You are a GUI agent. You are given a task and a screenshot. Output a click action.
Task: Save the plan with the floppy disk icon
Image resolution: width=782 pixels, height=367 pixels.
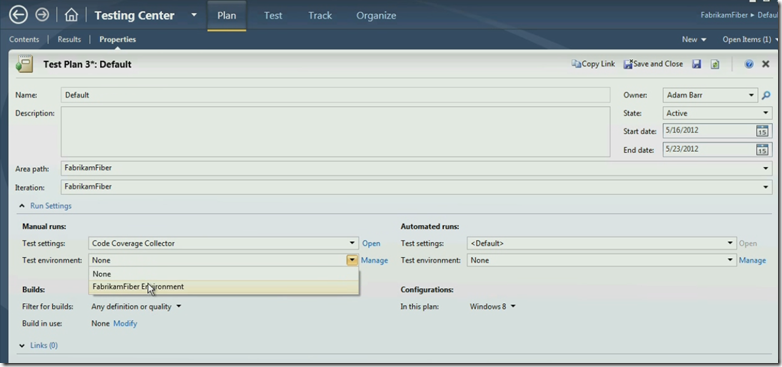pyautogui.click(x=697, y=64)
